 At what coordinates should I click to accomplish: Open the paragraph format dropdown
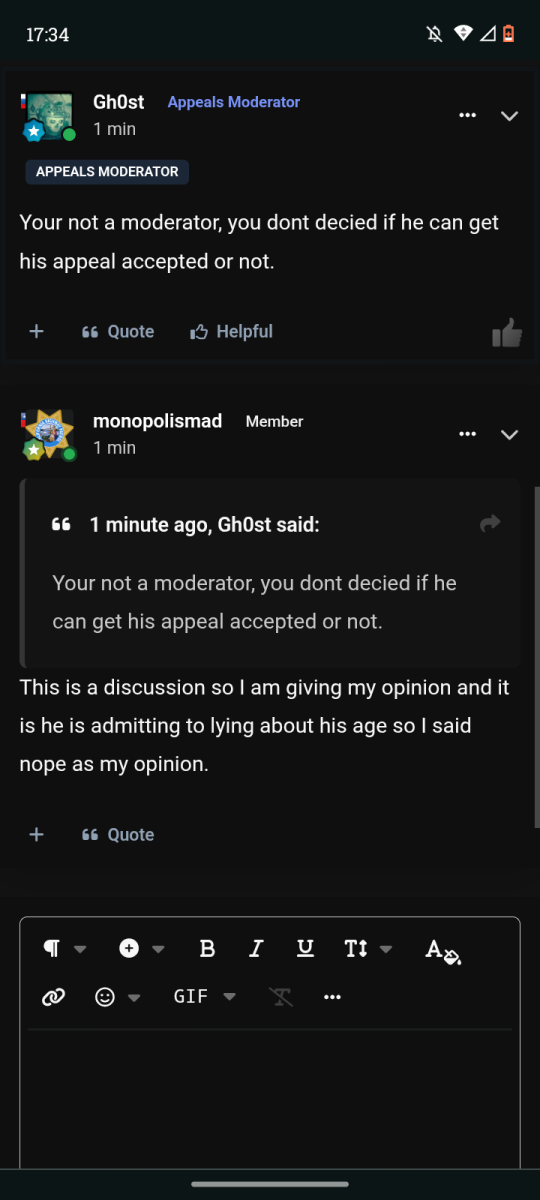pyautogui.click(x=65, y=948)
